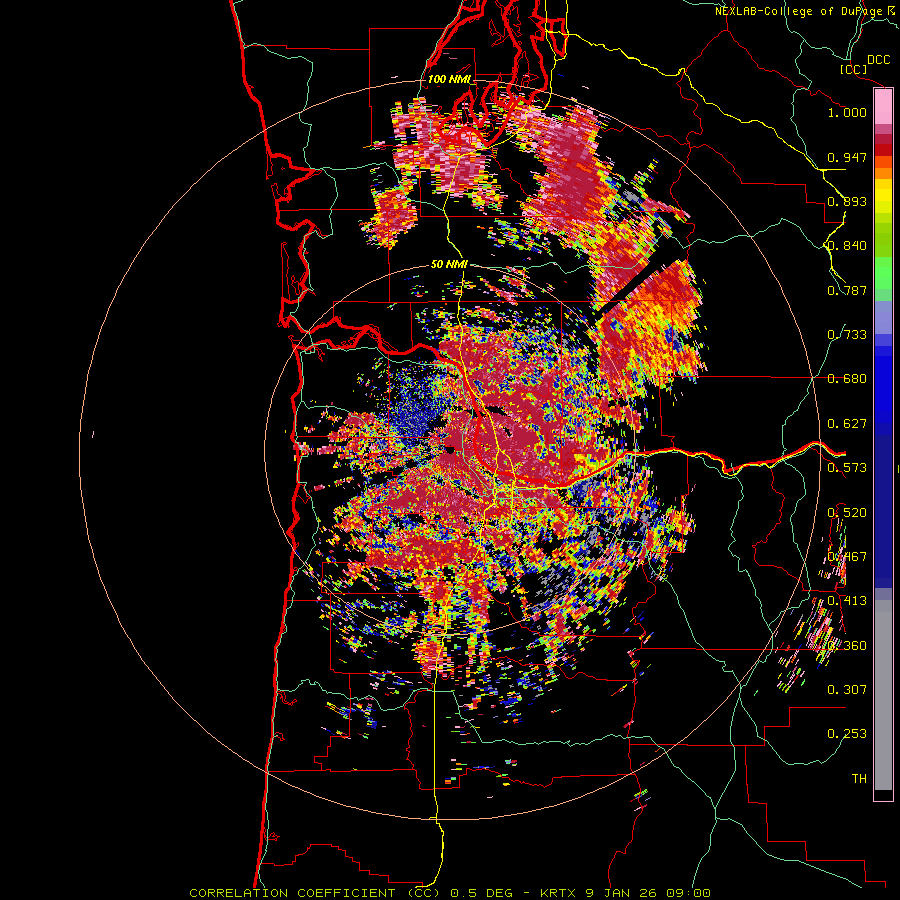Select the 0.413 scale value

(x=847, y=601)
